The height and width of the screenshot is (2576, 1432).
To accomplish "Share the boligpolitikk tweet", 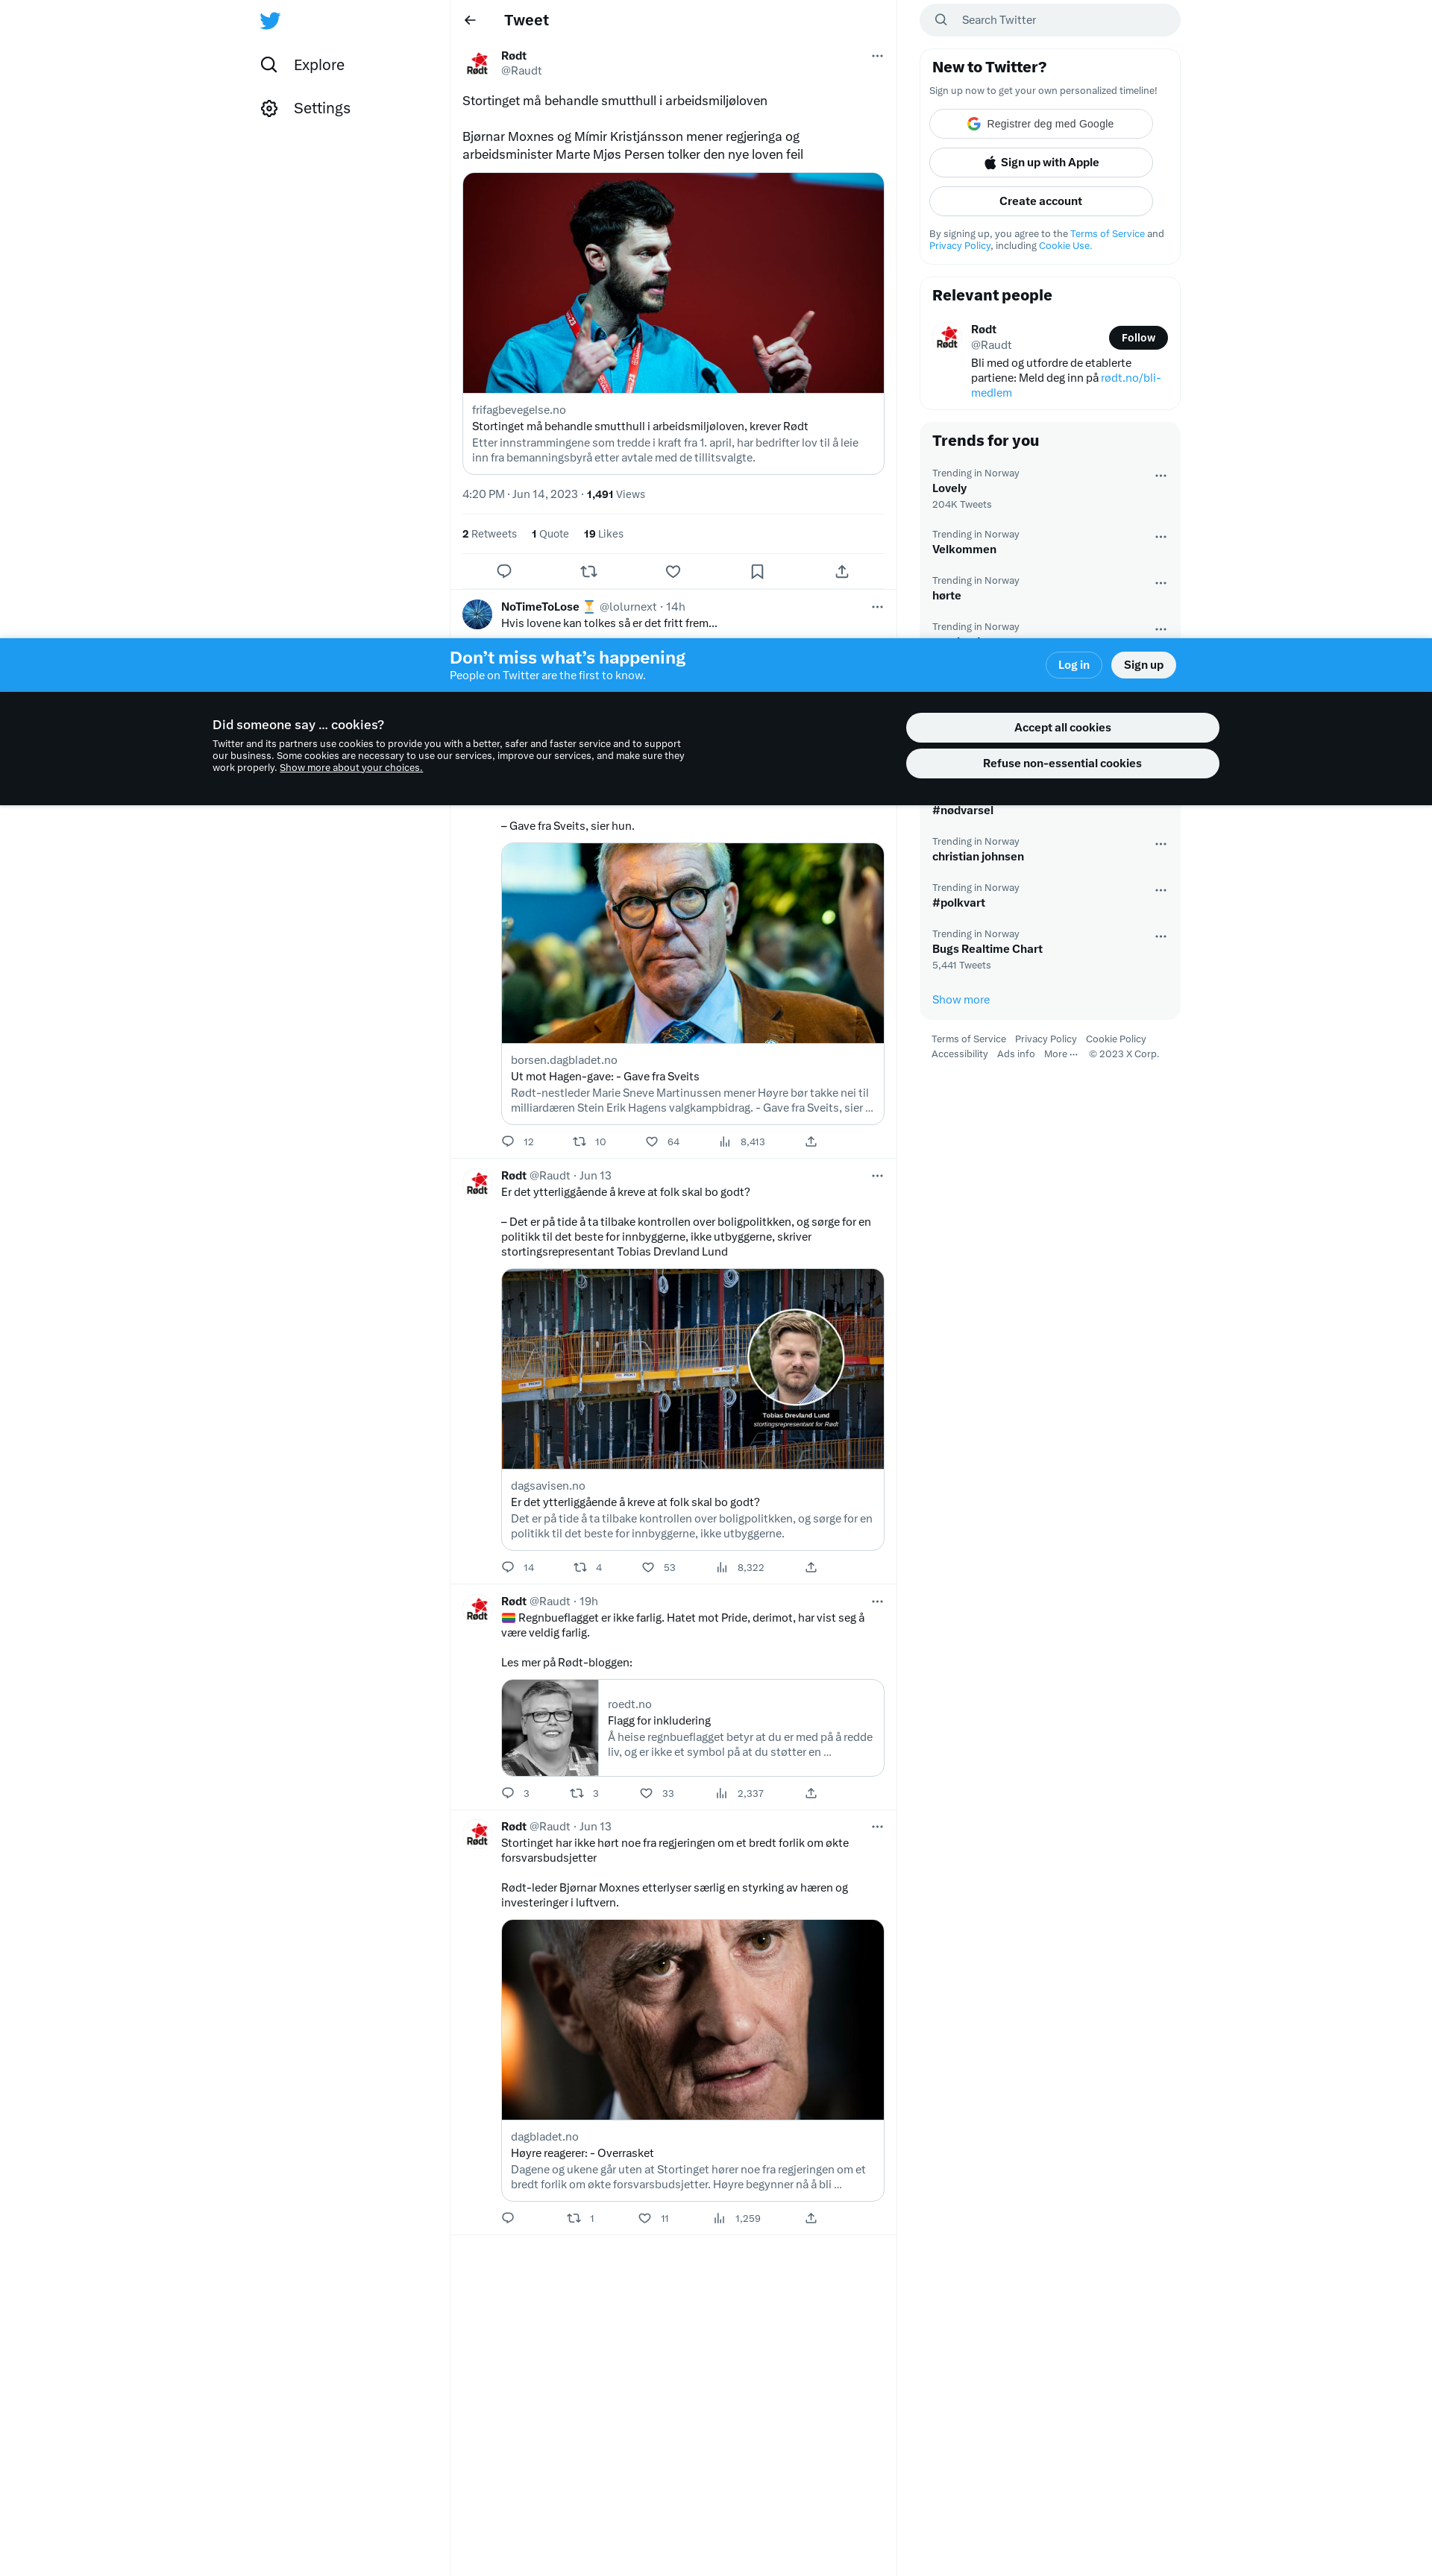I will pos(811,1567).
